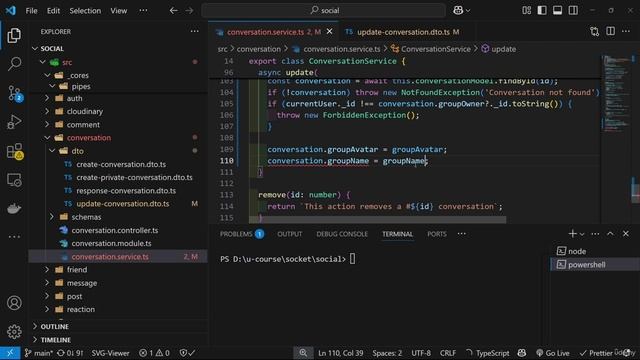640x360 pixels.
Task: Open the Run and Debug view
Action: 14,122
